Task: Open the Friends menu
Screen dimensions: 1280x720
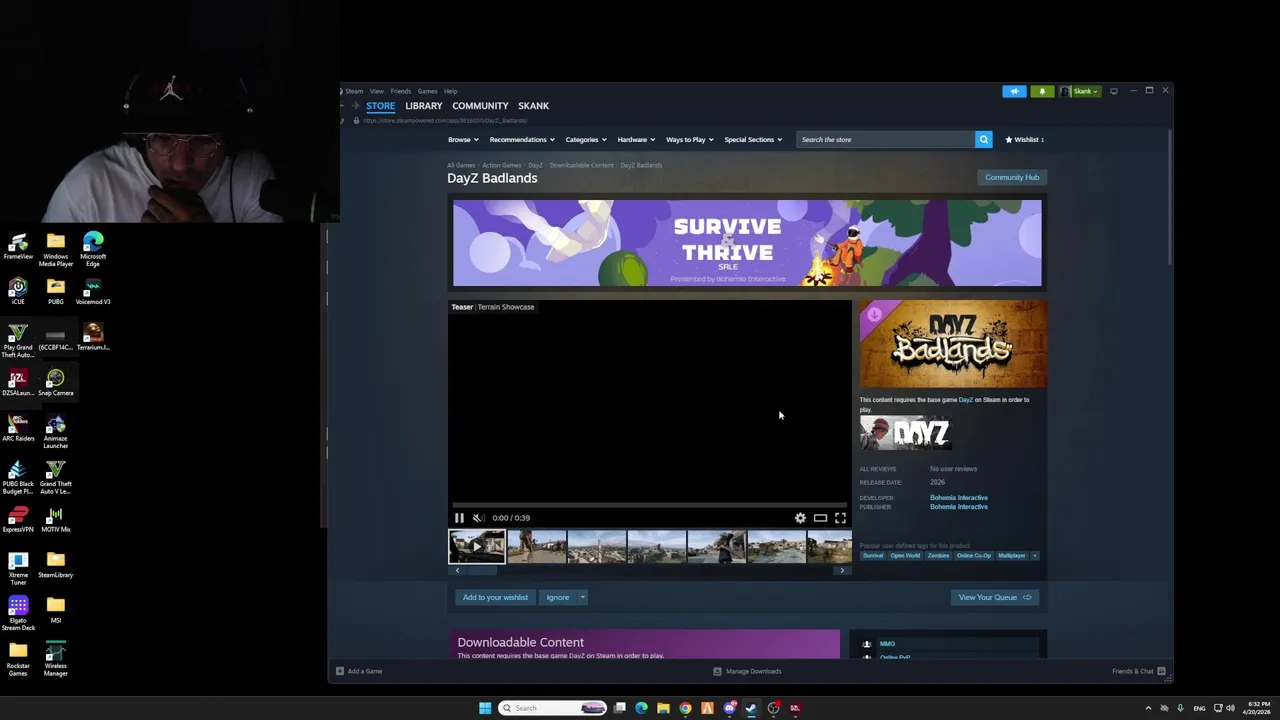Action: tap(401, 91)
